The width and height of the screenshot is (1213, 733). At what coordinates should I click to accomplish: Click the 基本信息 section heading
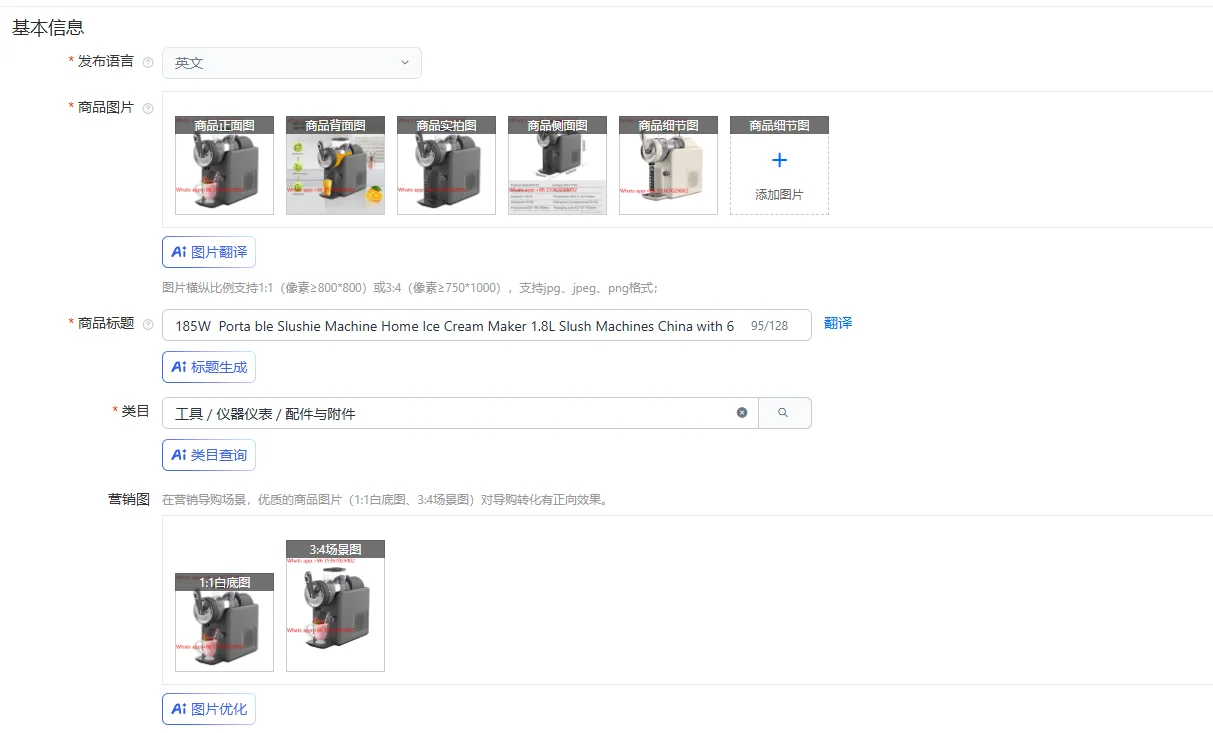(x=48, y=28)
